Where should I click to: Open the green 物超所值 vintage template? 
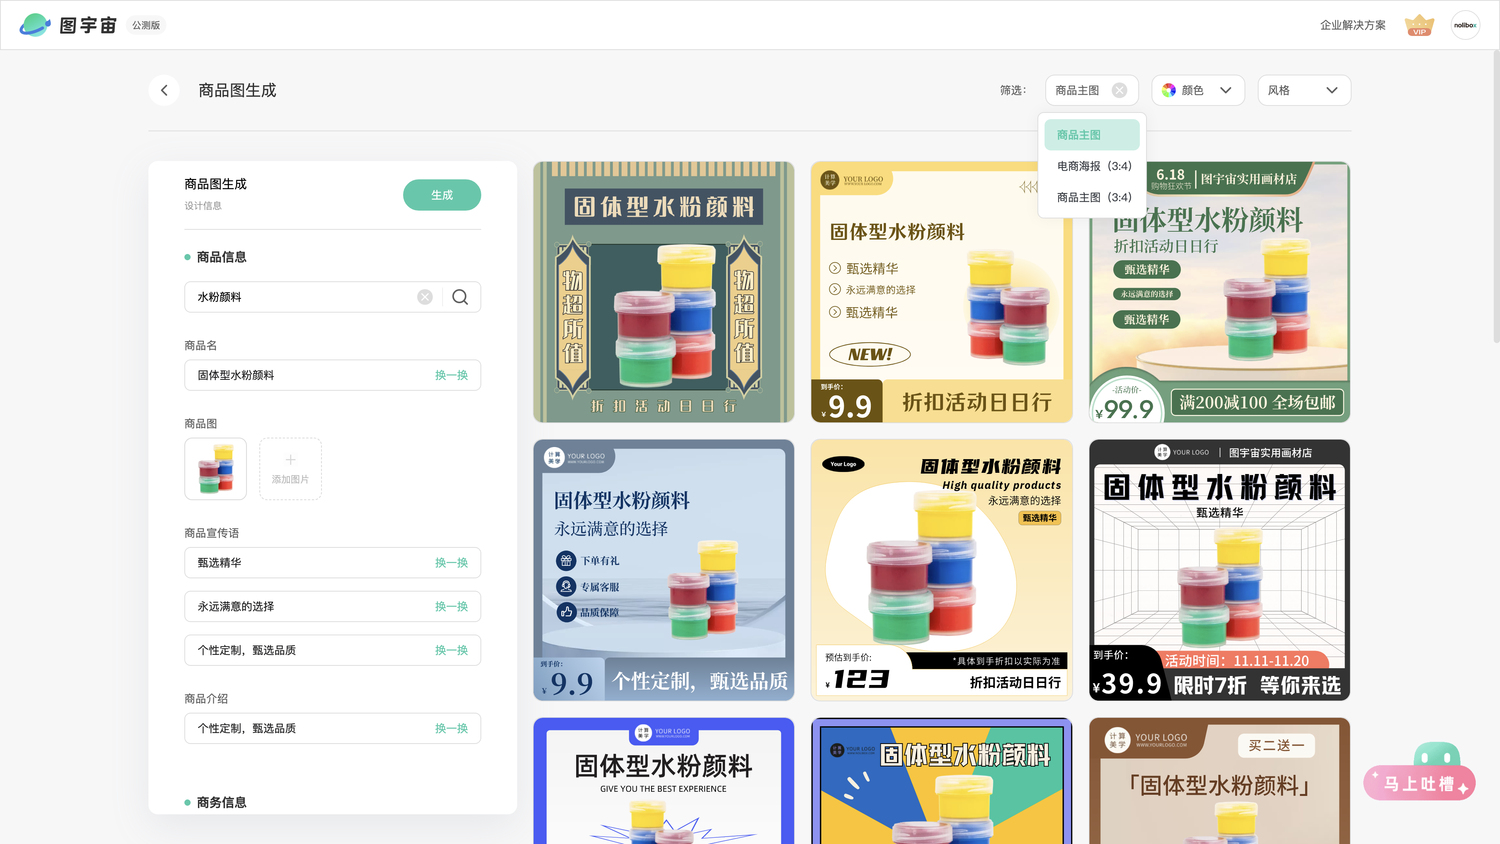pyautogui.click(x=664, y=292)
